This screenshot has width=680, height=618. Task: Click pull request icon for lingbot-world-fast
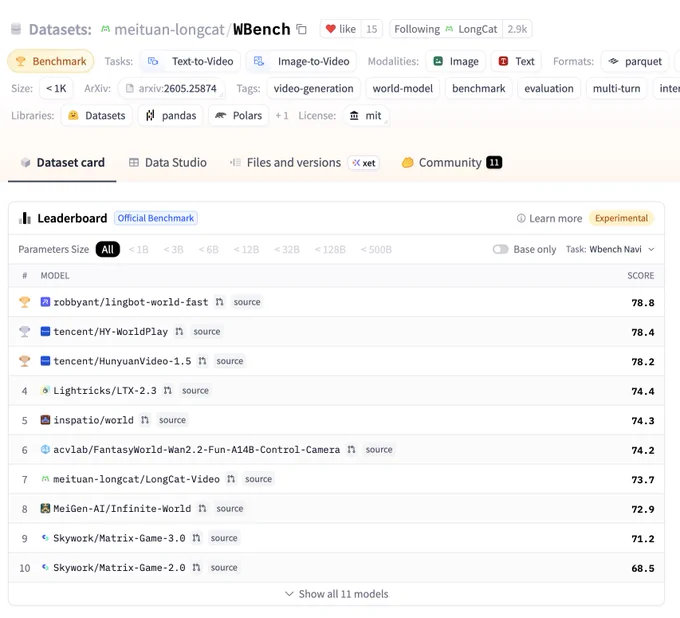pos(219,302)
